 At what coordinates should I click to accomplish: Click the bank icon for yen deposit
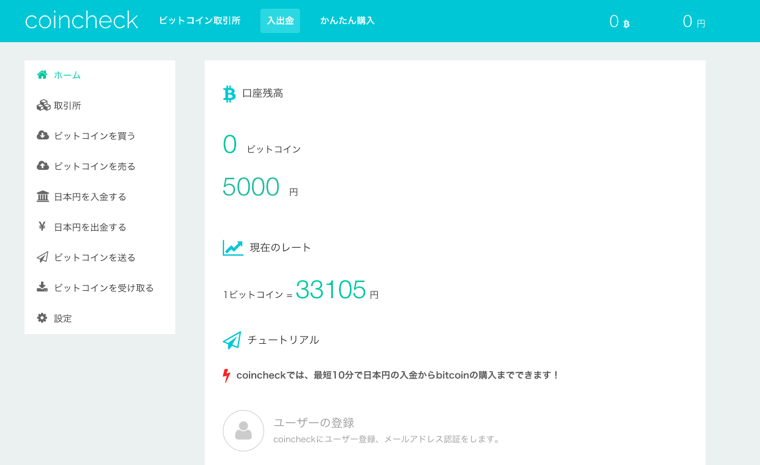pos(43,196)
